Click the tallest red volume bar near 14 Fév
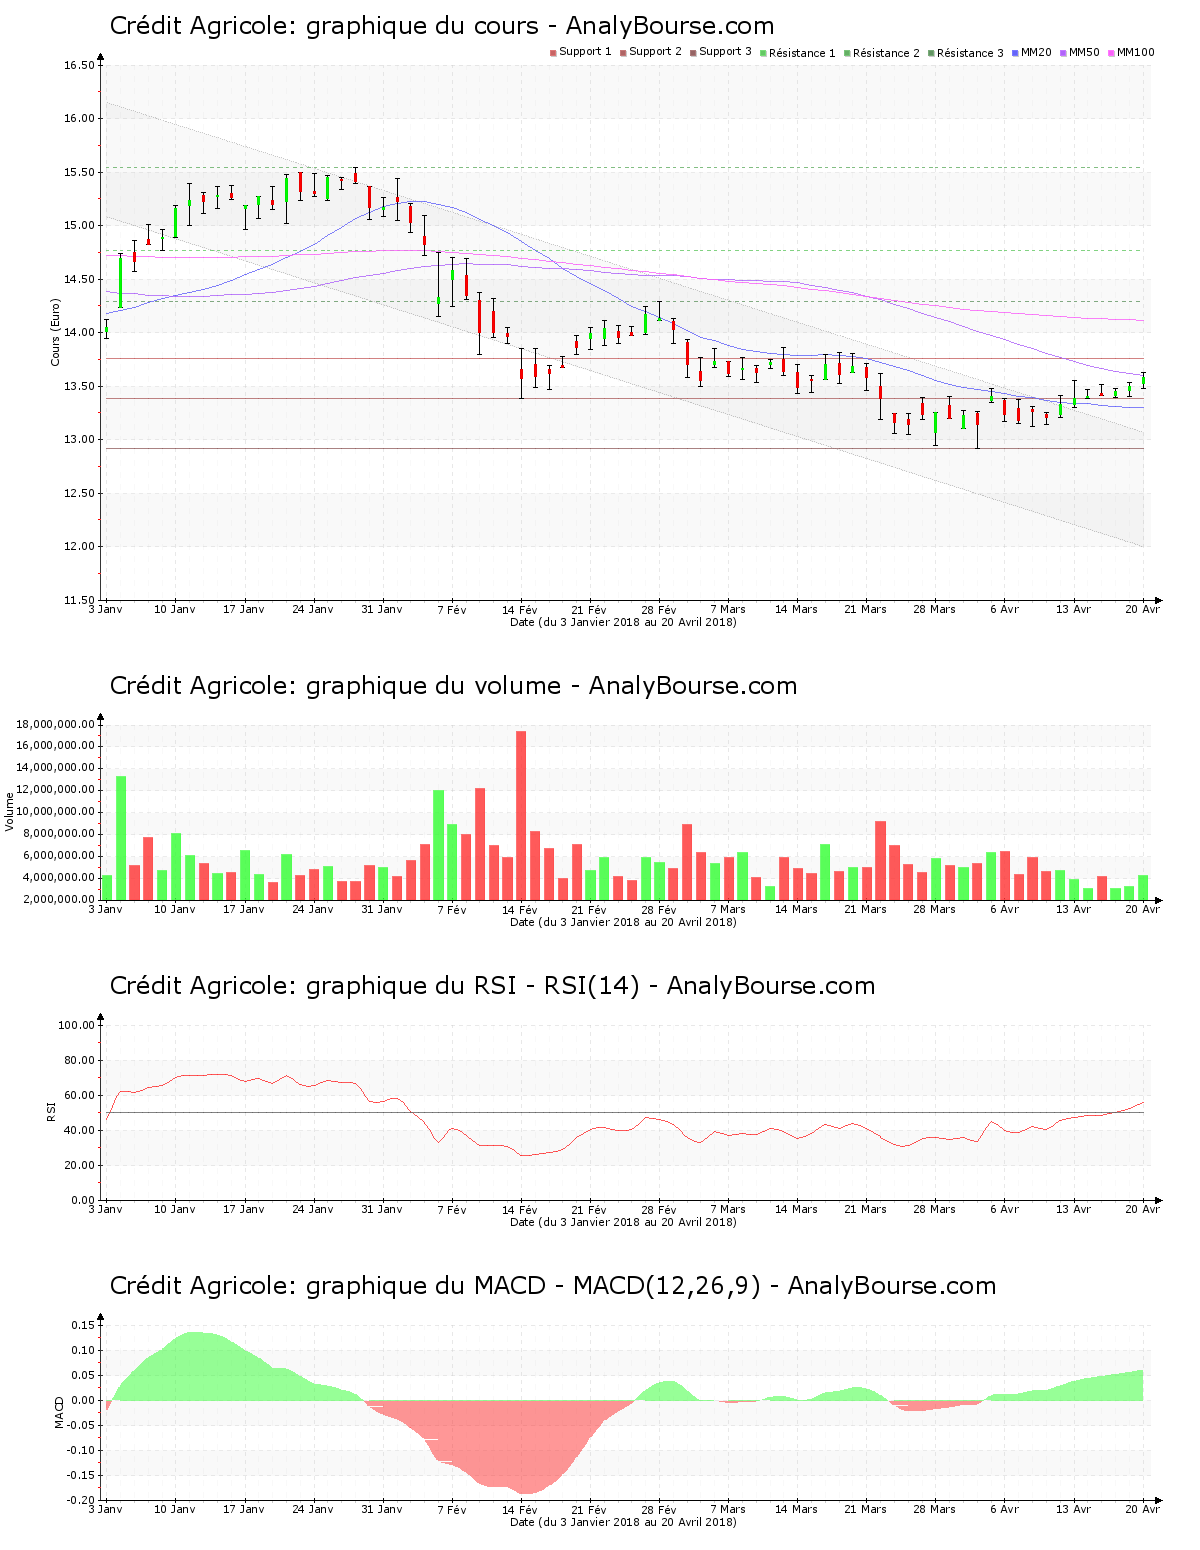This screenshot has height=1550, width=1200. [x=521, y=815]
